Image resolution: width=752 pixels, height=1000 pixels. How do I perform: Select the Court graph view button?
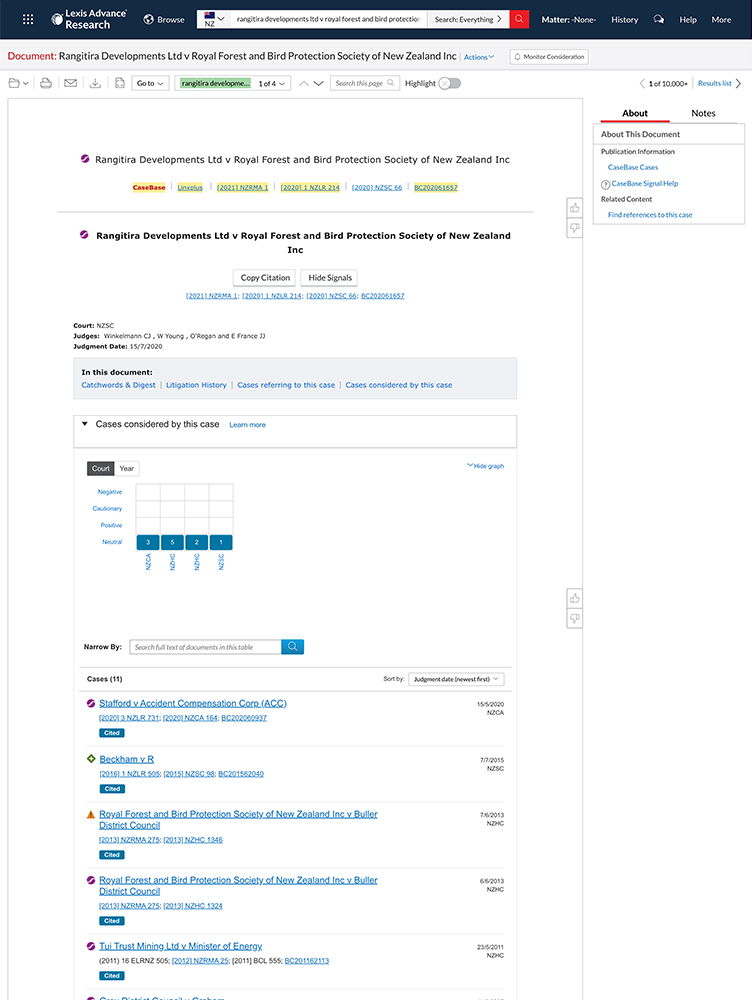(101, 468)
